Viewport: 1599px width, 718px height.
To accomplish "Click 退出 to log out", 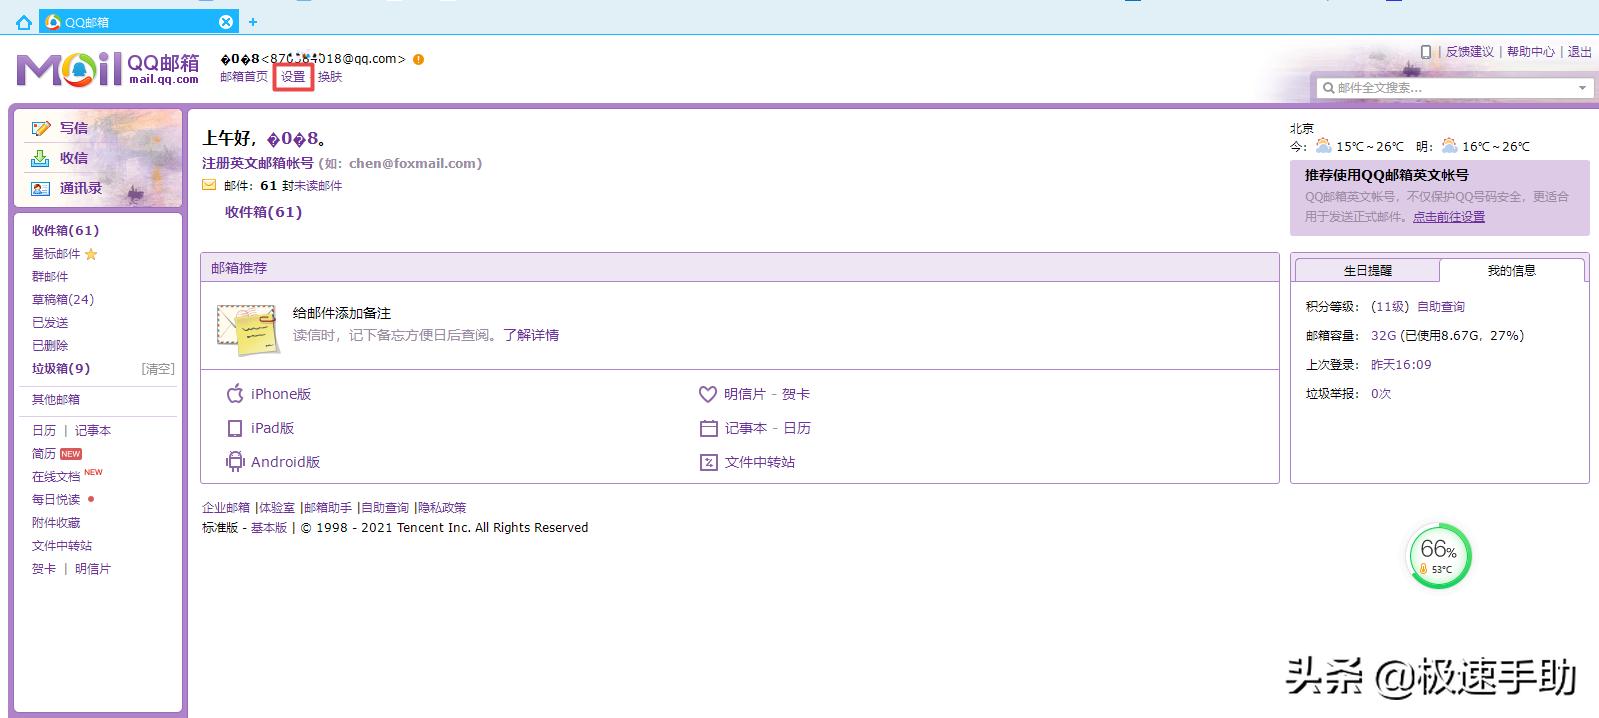I will 1580,52.
